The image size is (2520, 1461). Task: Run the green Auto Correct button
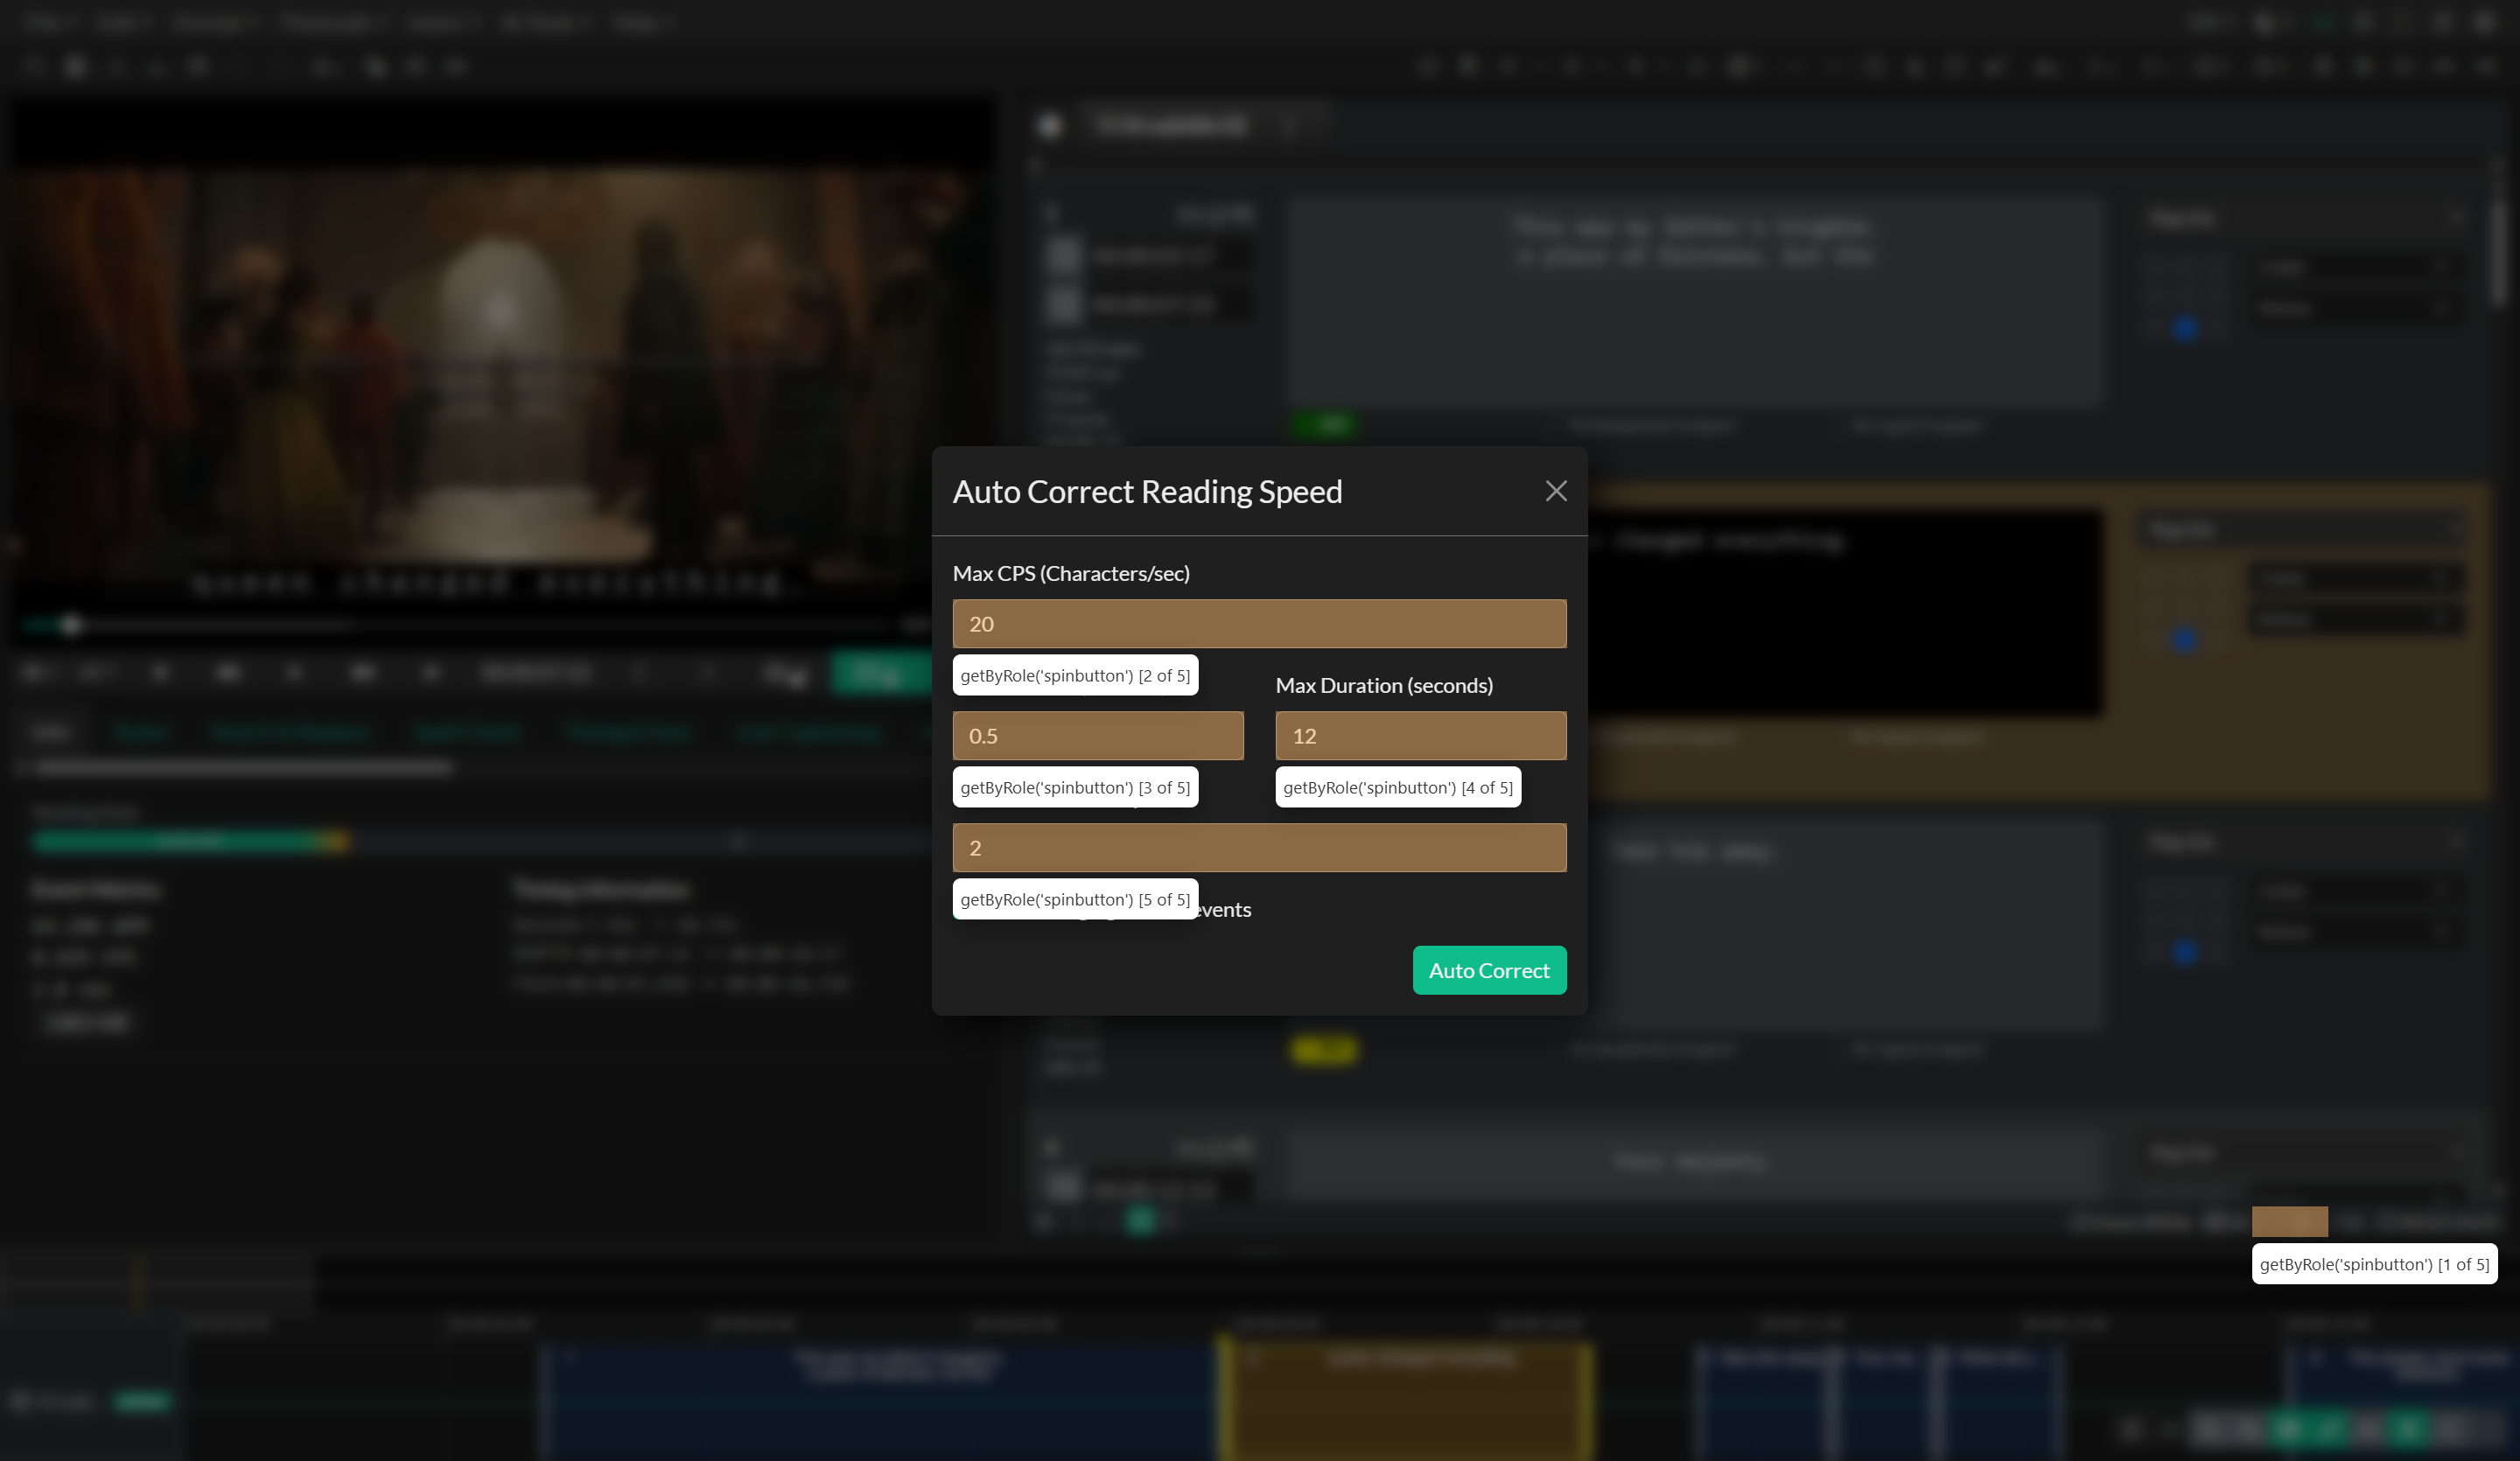[x=1489, y=969]
